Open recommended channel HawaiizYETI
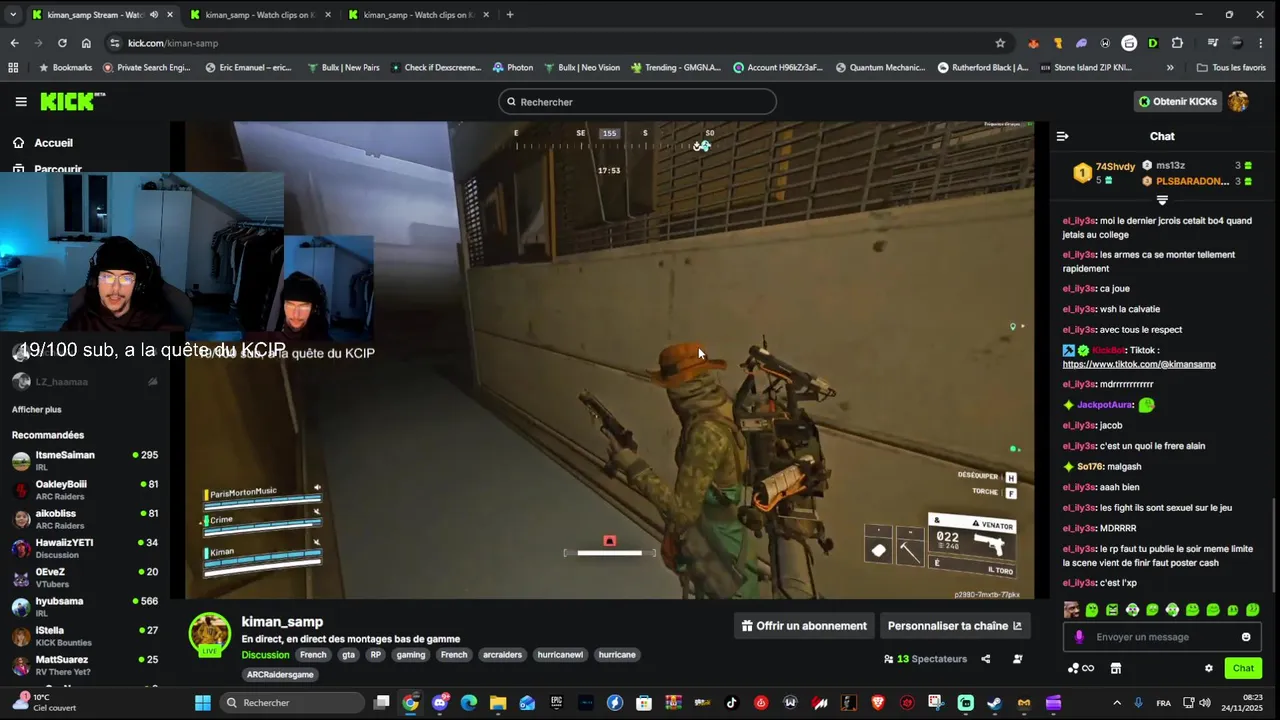This screenshot has width=1280, height=720. pyautogui.click(x=85, y=548)
